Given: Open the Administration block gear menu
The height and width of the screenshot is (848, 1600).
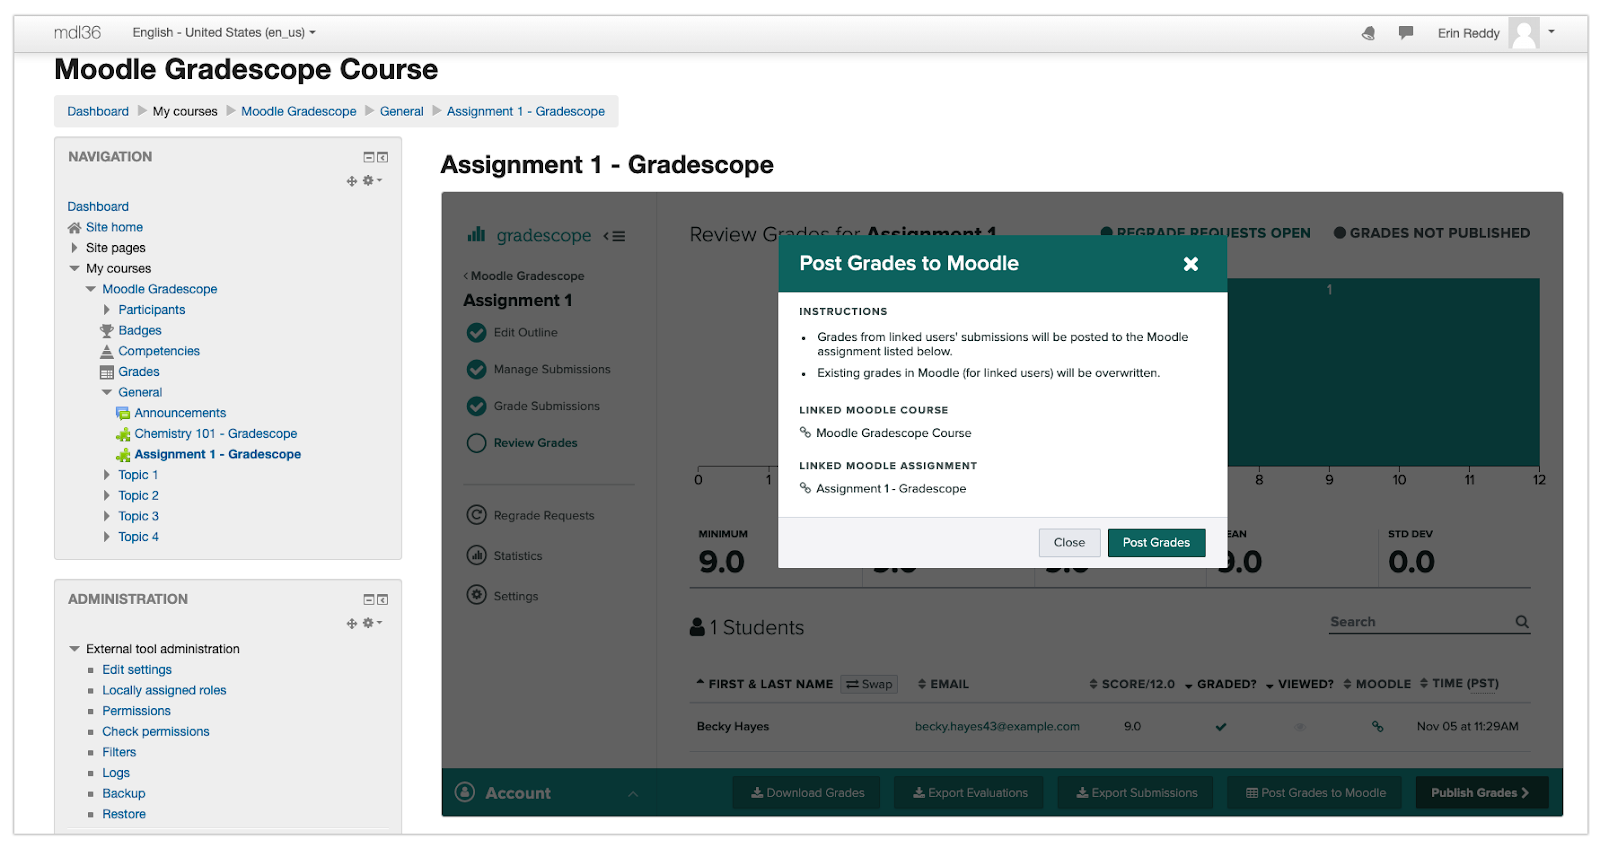Looking at the screenshot, I should (x=372, y=623).
